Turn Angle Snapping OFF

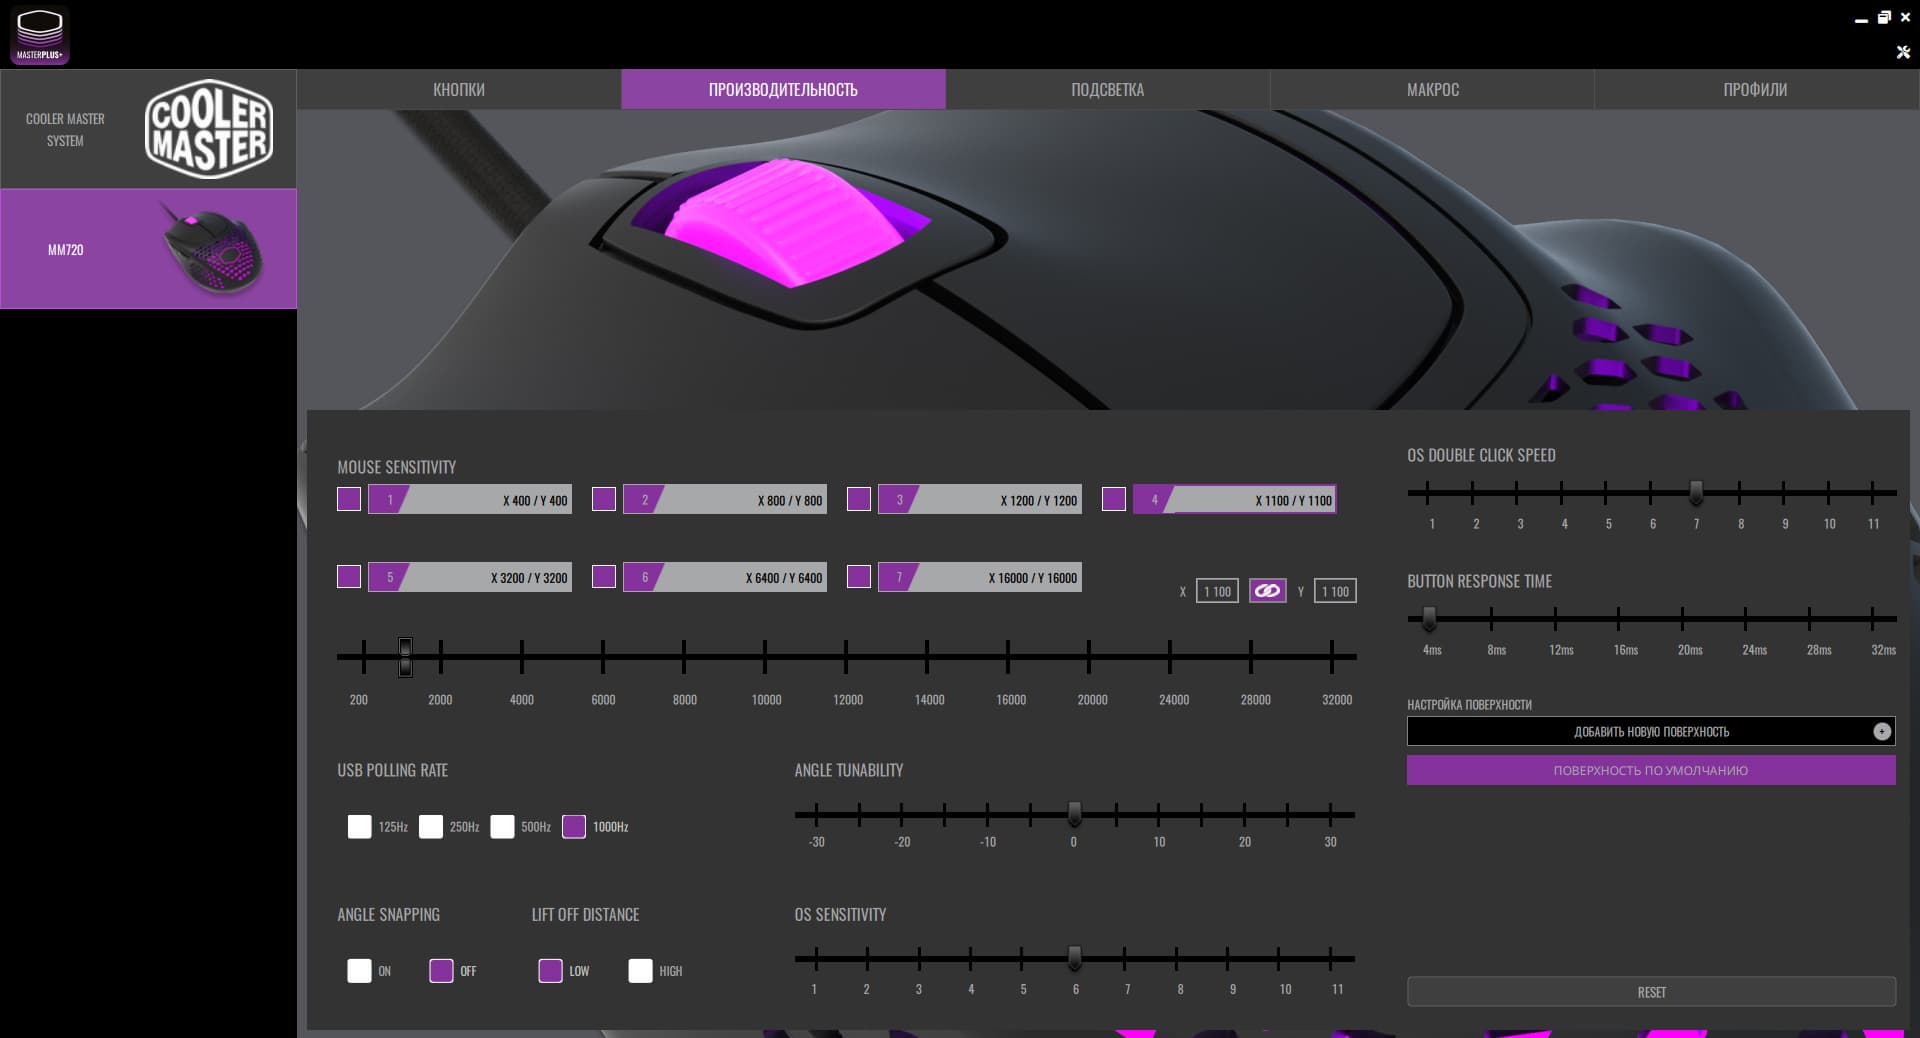click(x=441, y=971)
